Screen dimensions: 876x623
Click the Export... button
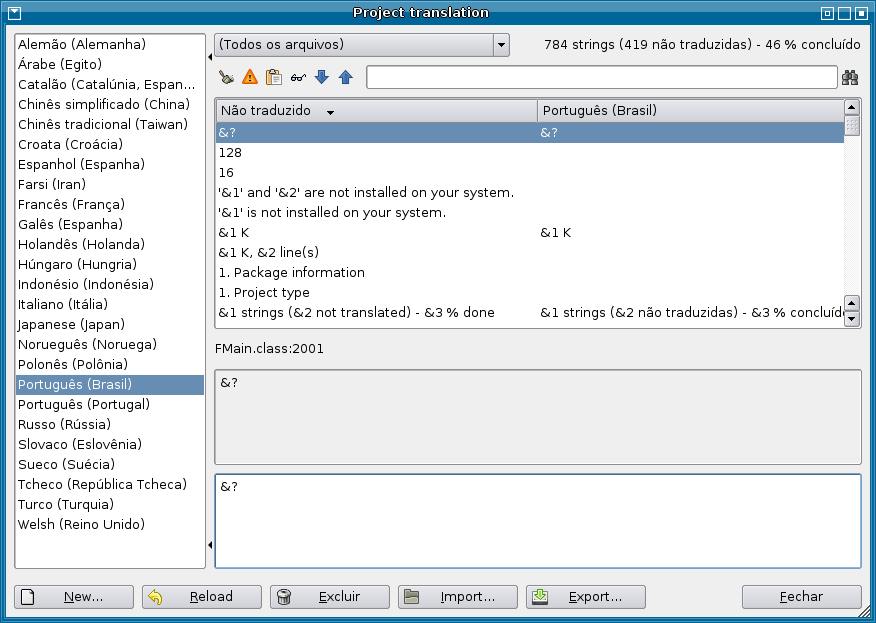coord(585,597)
